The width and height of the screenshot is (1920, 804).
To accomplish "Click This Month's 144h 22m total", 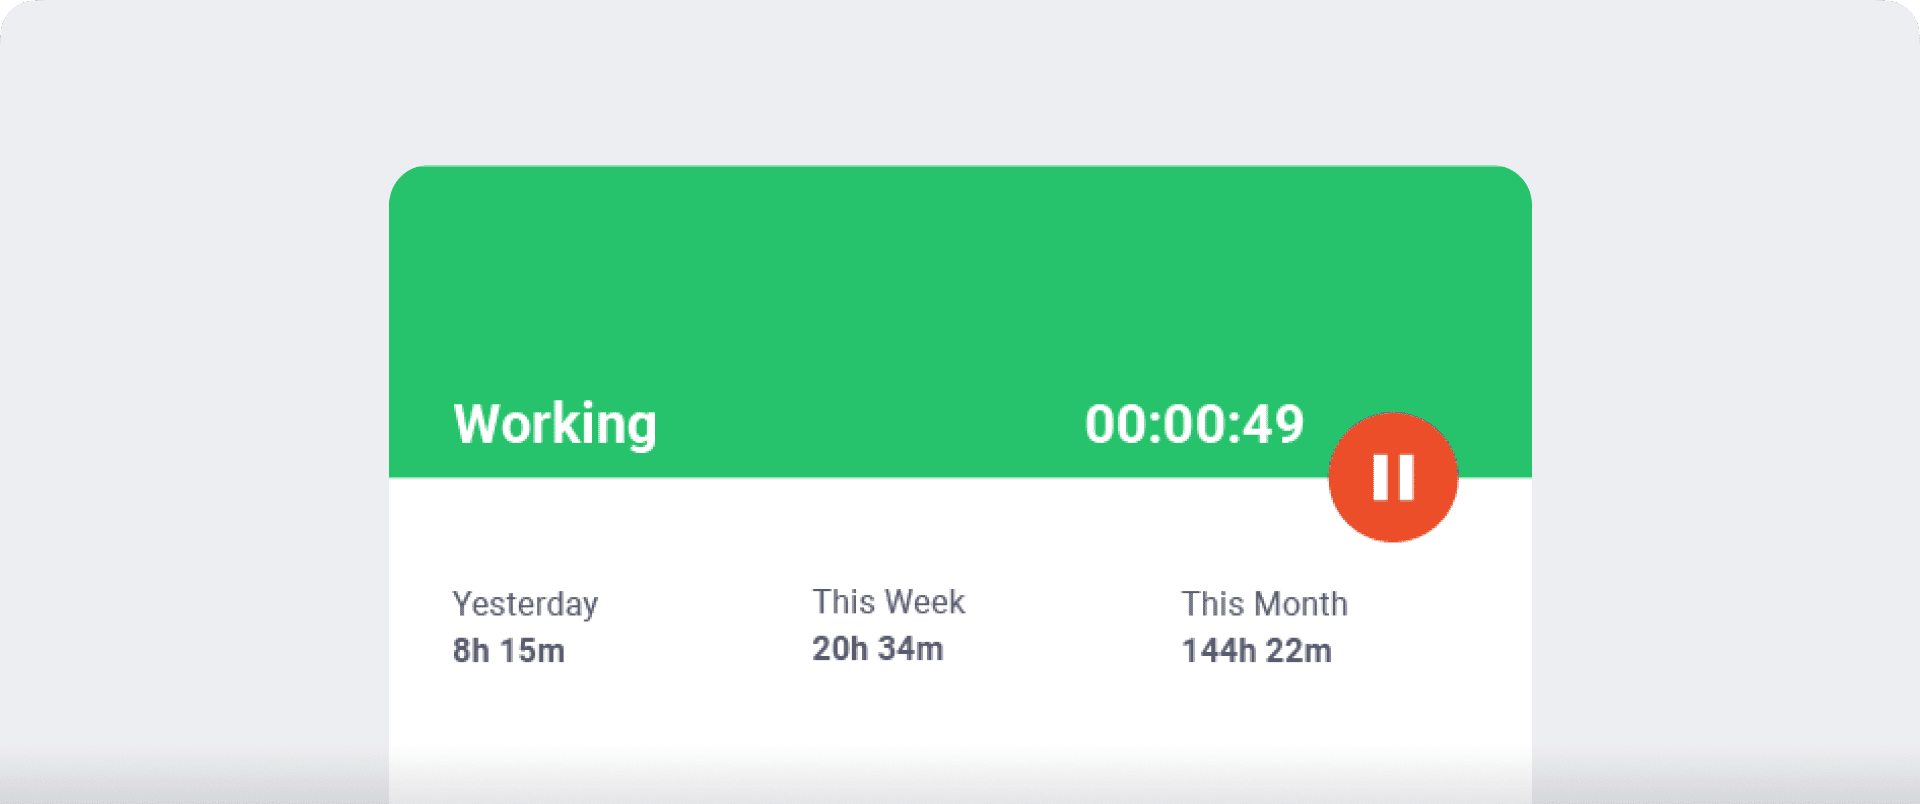I will coord(1256,651).
